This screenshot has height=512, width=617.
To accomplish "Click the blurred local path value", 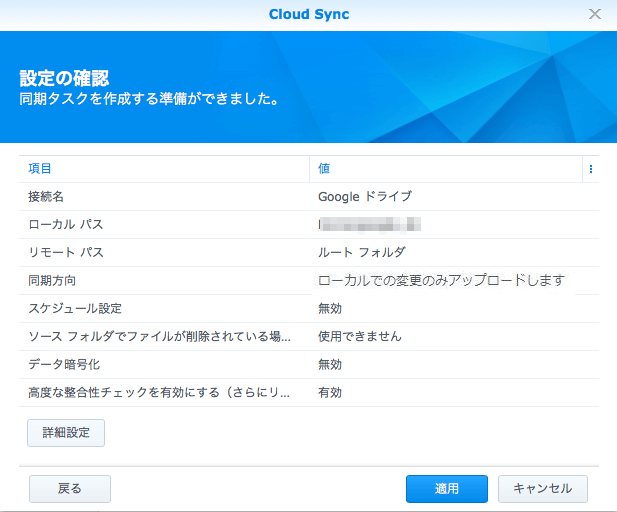I will [x=369, y=224].
